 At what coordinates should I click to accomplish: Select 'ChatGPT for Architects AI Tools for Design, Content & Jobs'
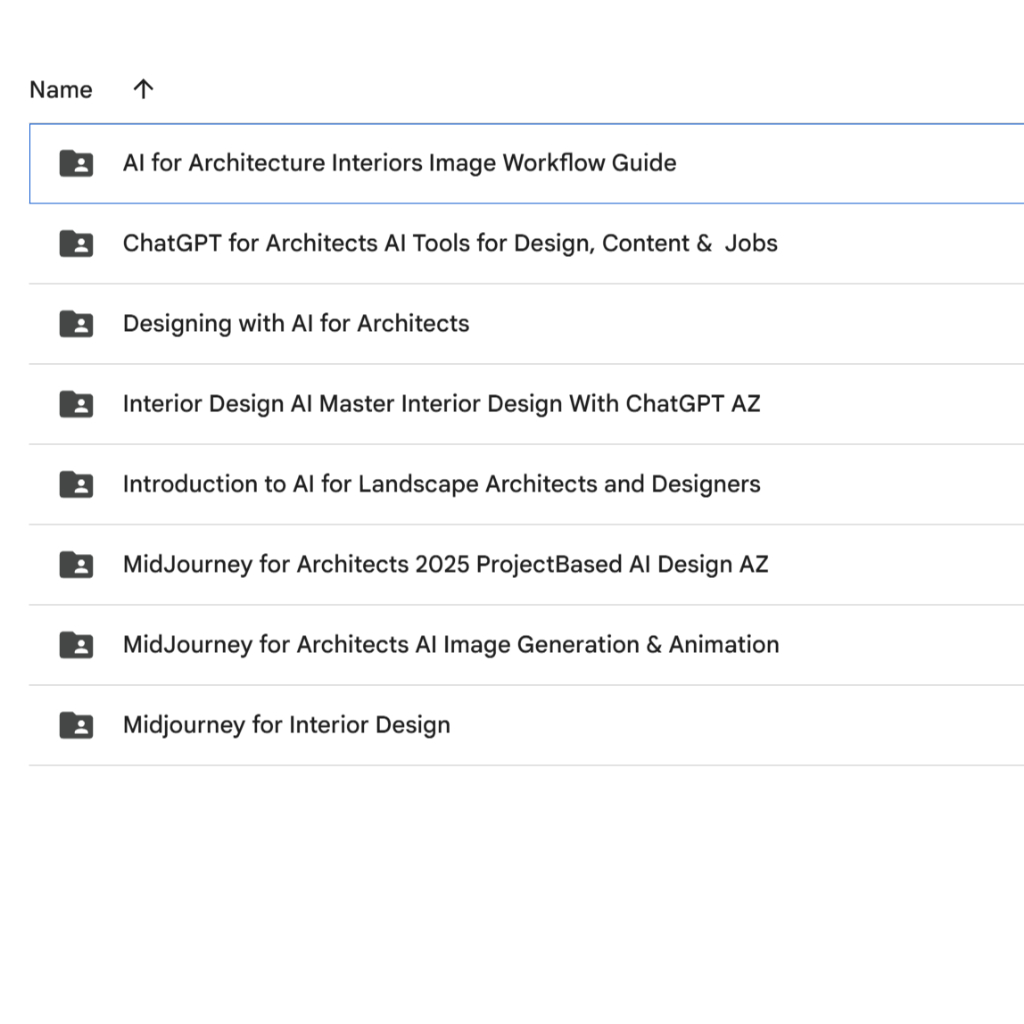(x=450, y=243)
